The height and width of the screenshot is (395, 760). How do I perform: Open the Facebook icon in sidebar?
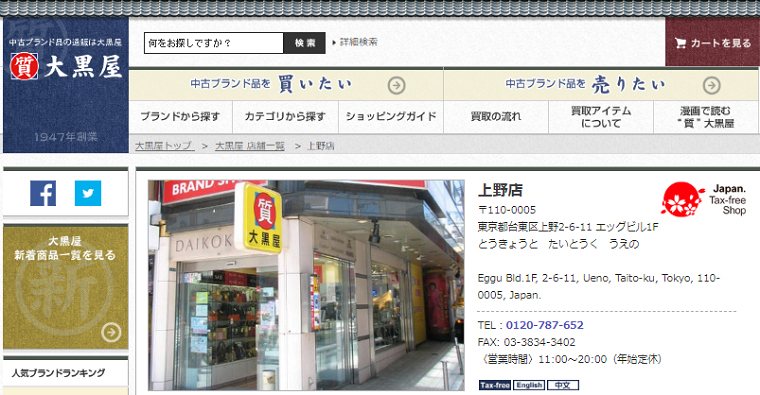pos(43,193)
